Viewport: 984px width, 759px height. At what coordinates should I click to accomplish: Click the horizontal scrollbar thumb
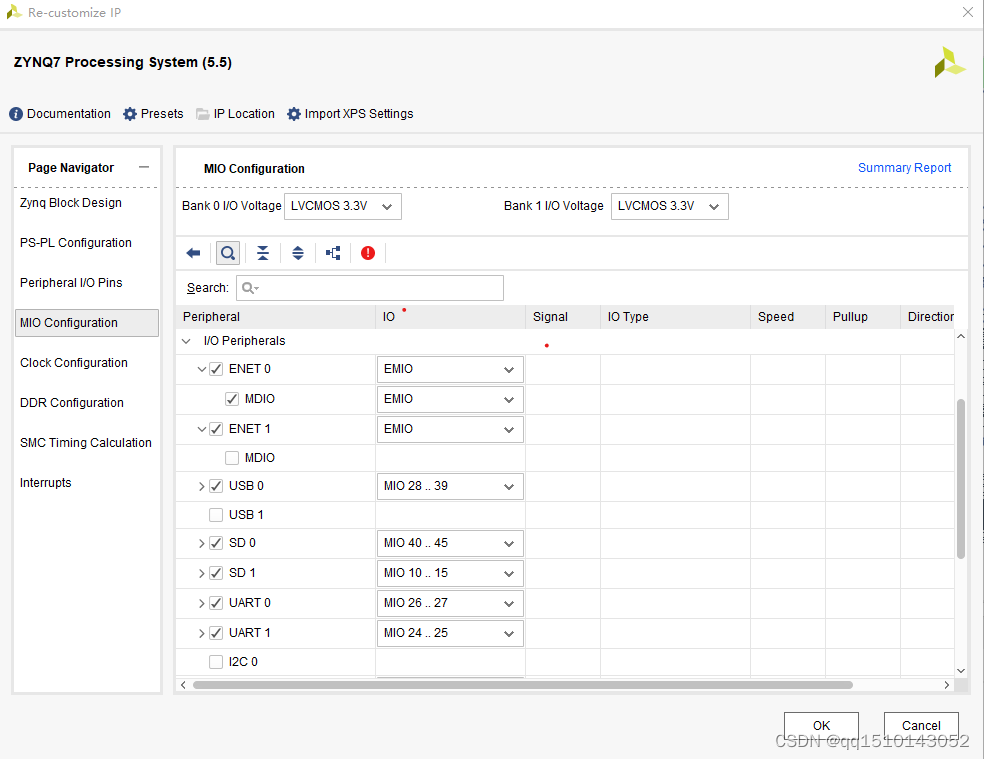coord(523,685)
